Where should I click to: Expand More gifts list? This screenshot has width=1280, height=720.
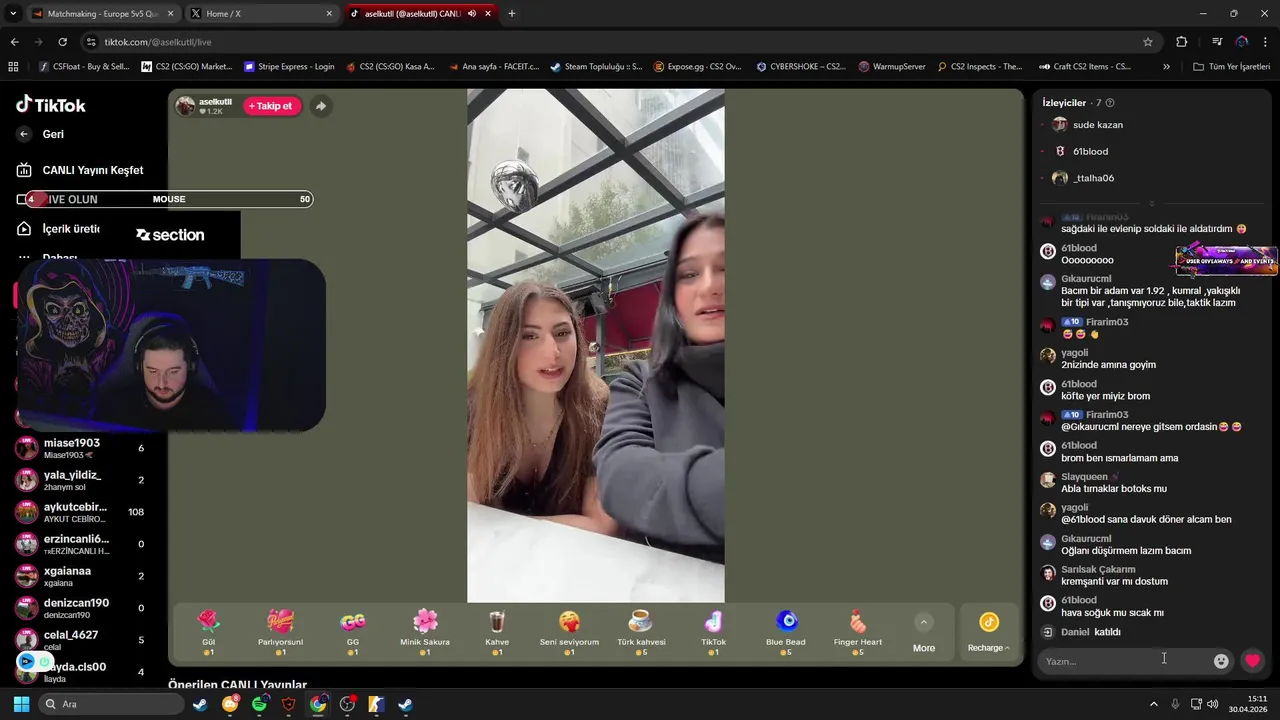(924, 634)
